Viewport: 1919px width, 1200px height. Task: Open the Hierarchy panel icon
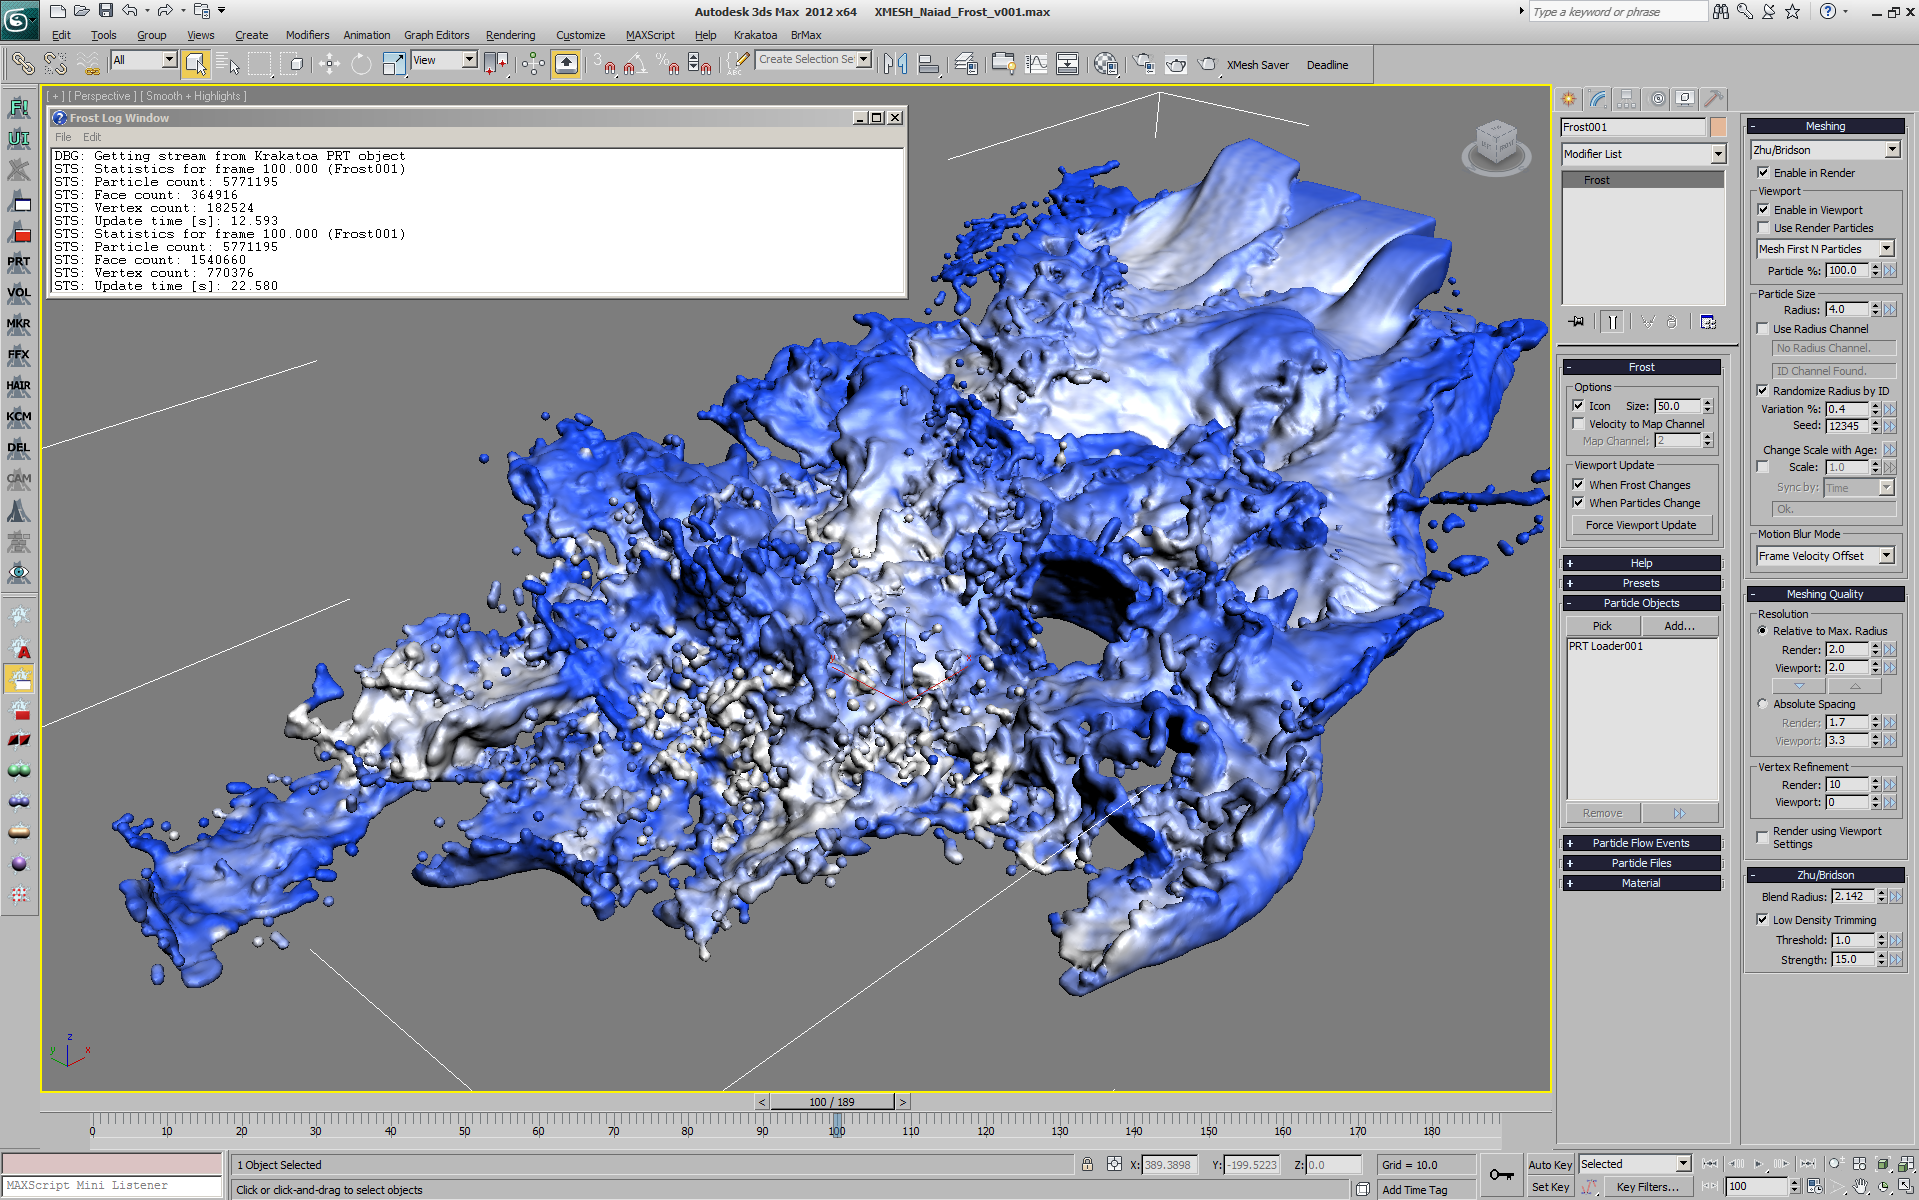(1627, 98)
